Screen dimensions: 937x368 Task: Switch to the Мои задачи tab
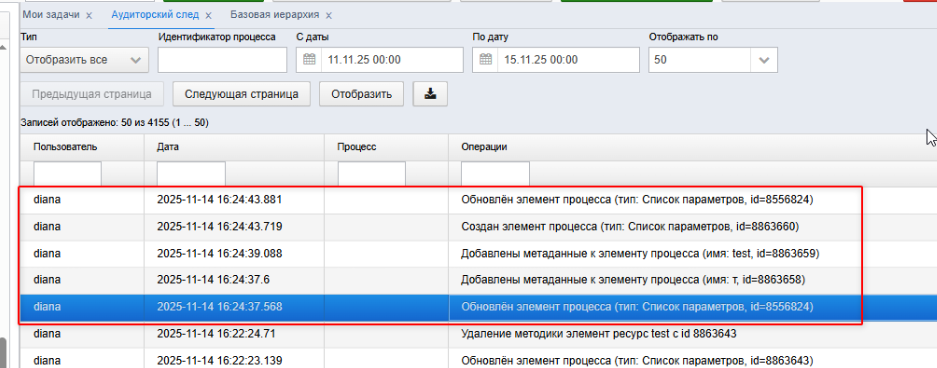pos(51,15)
